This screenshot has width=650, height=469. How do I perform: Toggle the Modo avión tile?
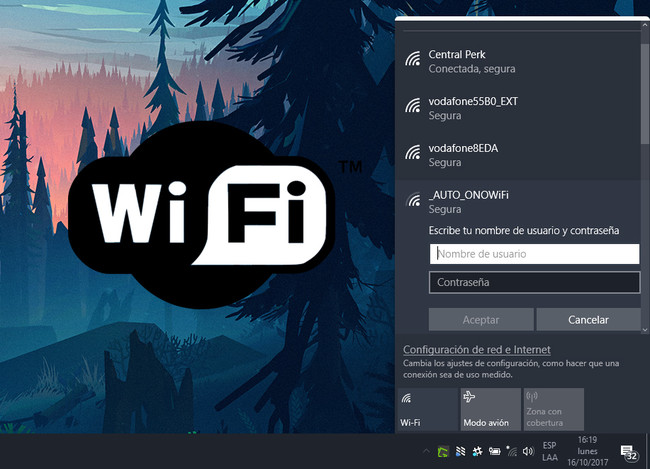491,409
